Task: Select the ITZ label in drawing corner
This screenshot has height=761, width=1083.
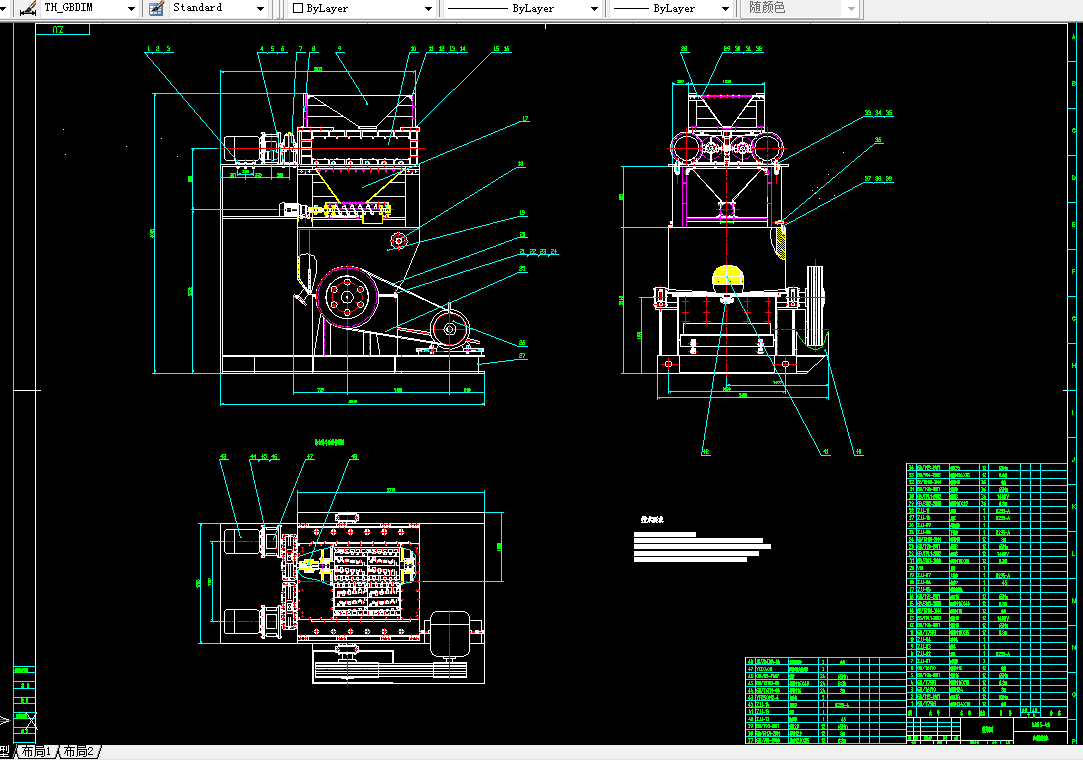Action: pos(58,30)
